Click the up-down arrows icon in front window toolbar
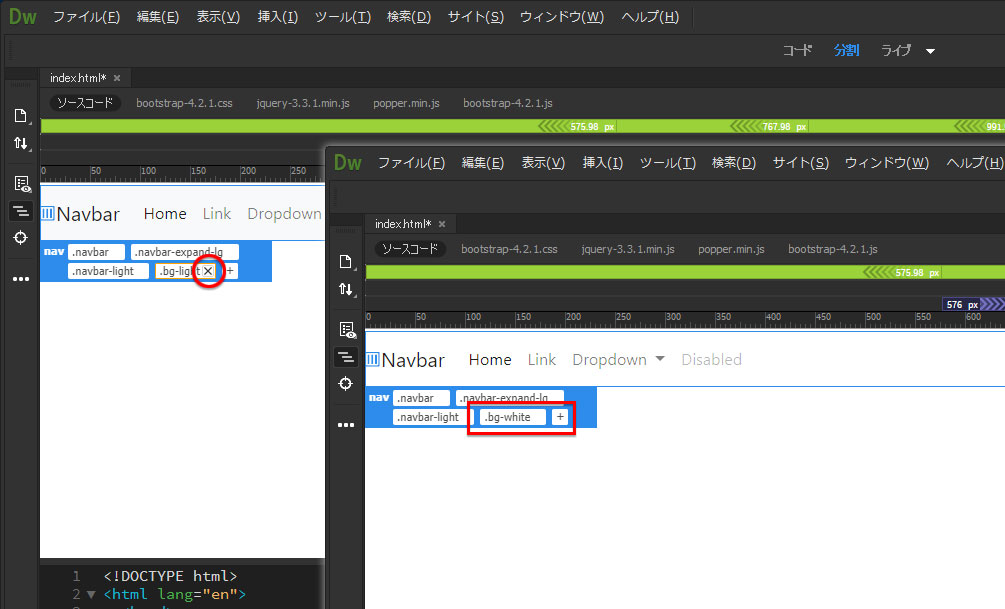Image resolution: width=1005 pixels, height=609 pixels. (x=346, y=290)
